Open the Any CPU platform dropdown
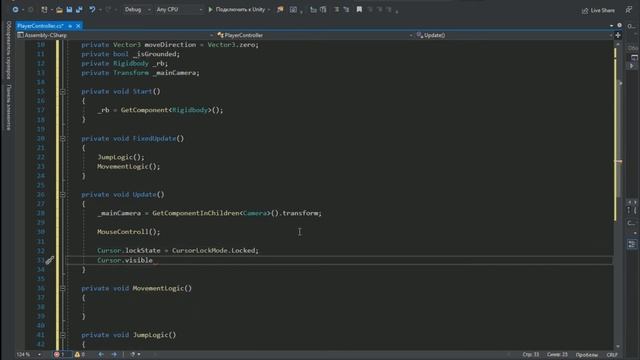This screenshot has width=640, height=360. point(179,9)
